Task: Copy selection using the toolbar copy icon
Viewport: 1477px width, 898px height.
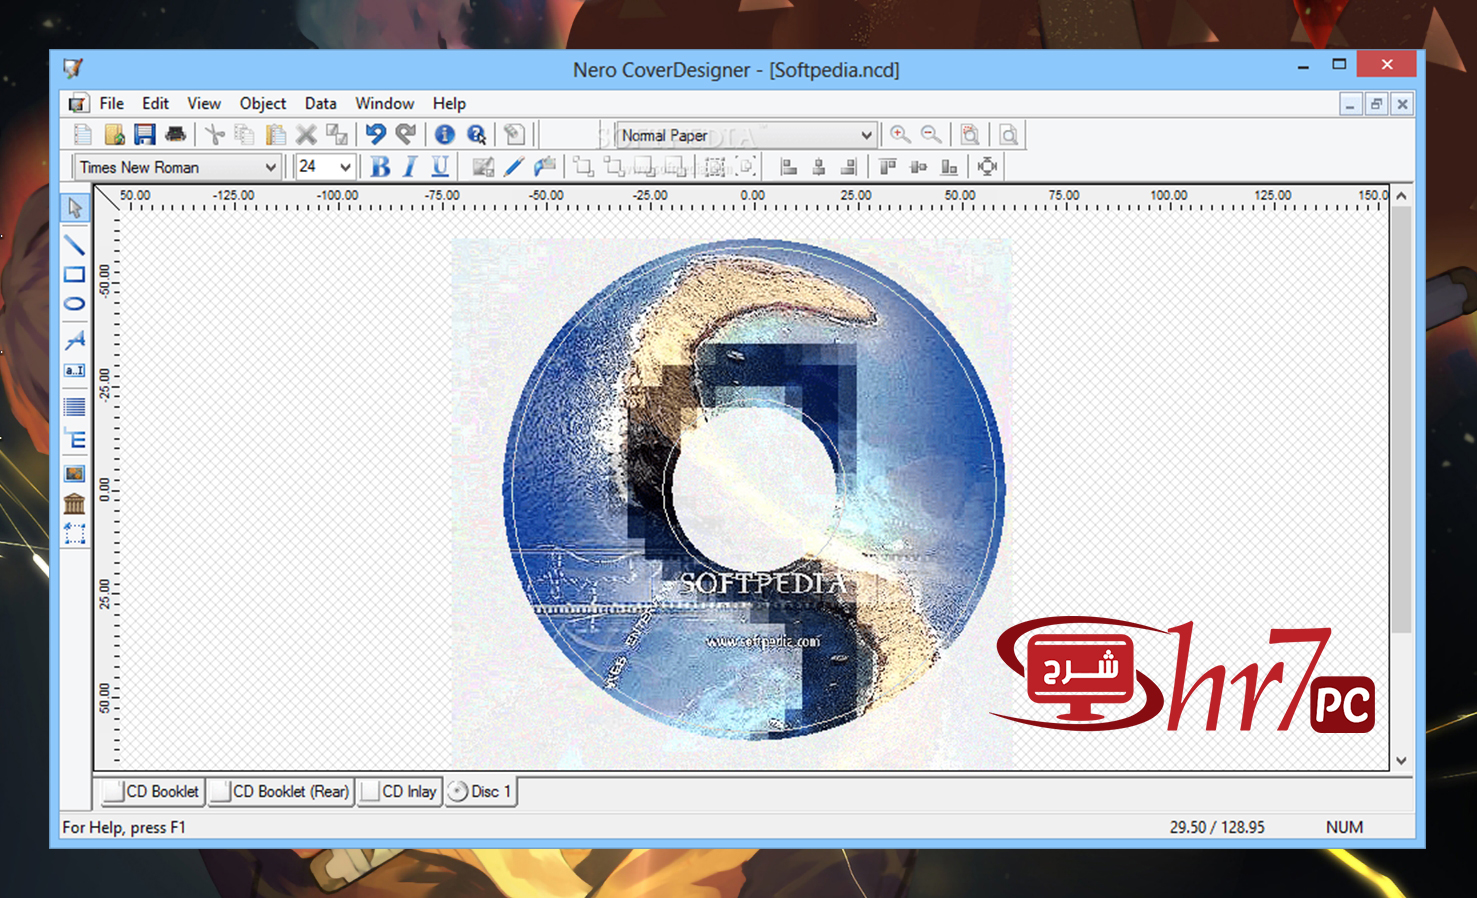Action: pos(244,135)
